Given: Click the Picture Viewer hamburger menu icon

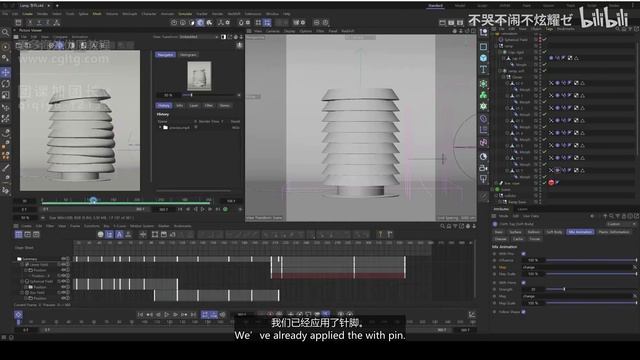Looking at the screenshot, I should [16, 37].
